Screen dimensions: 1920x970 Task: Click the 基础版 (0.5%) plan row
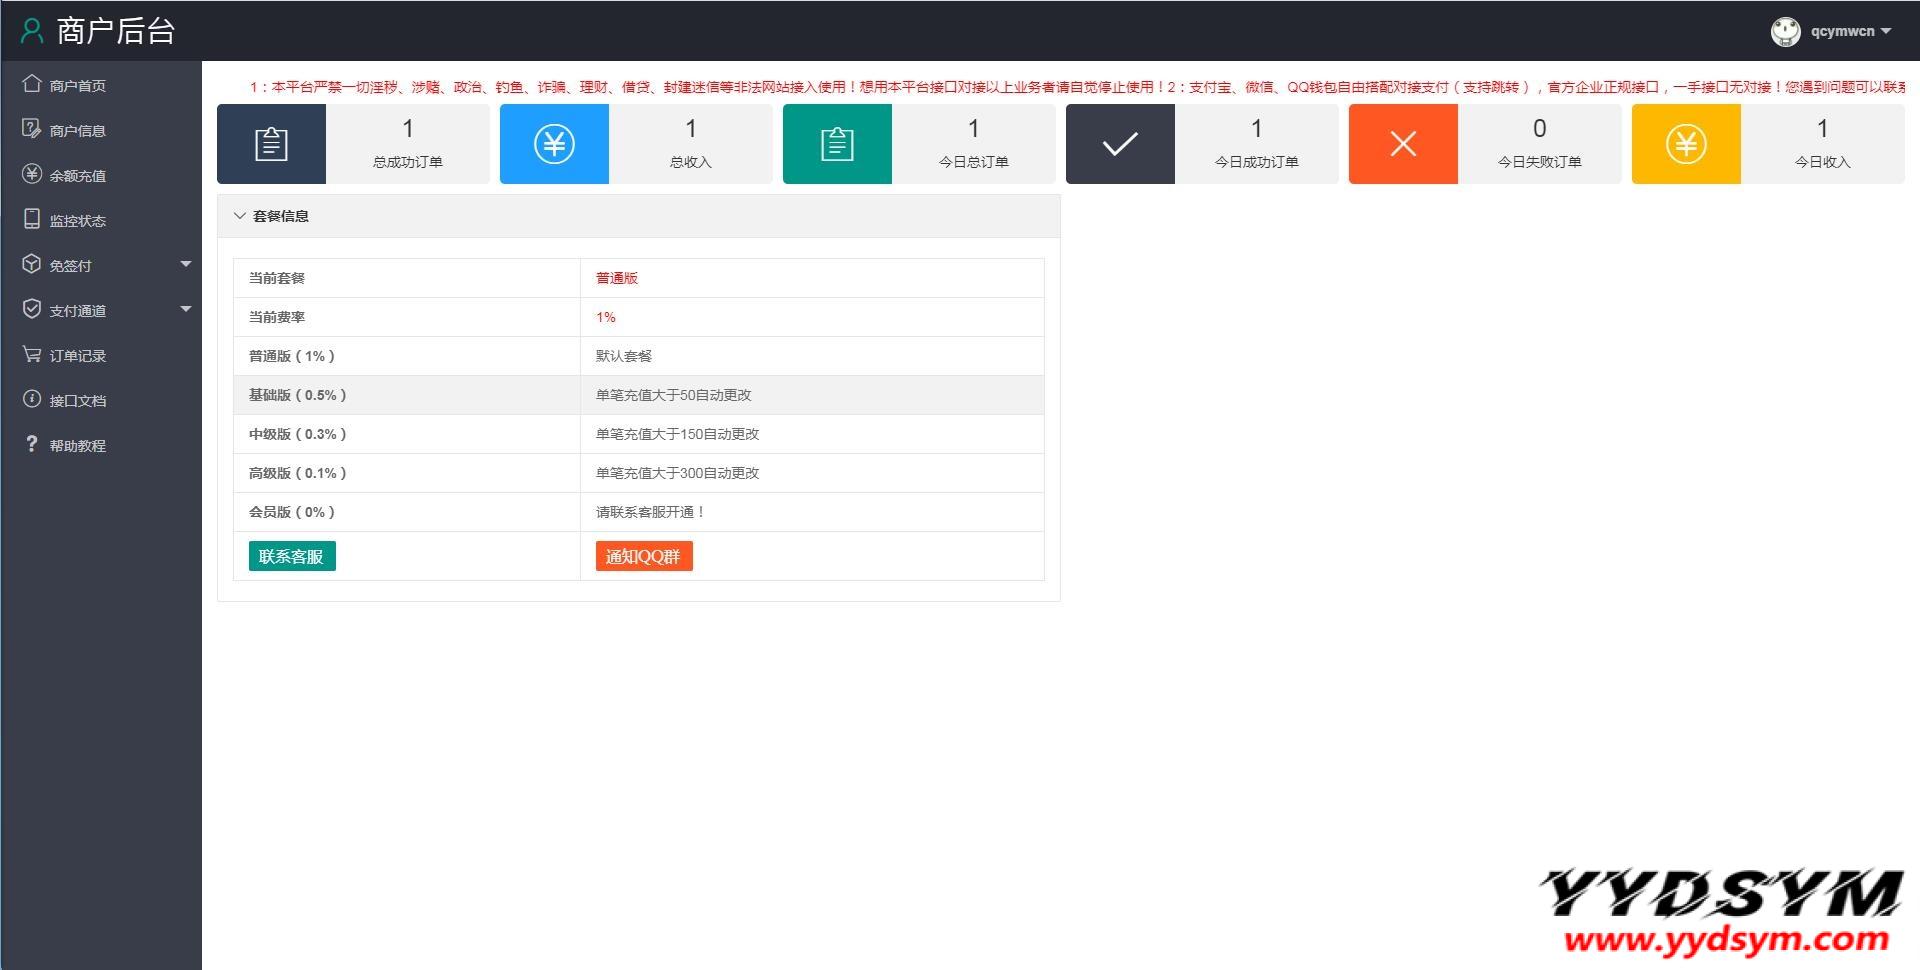(x=638, y=395)
